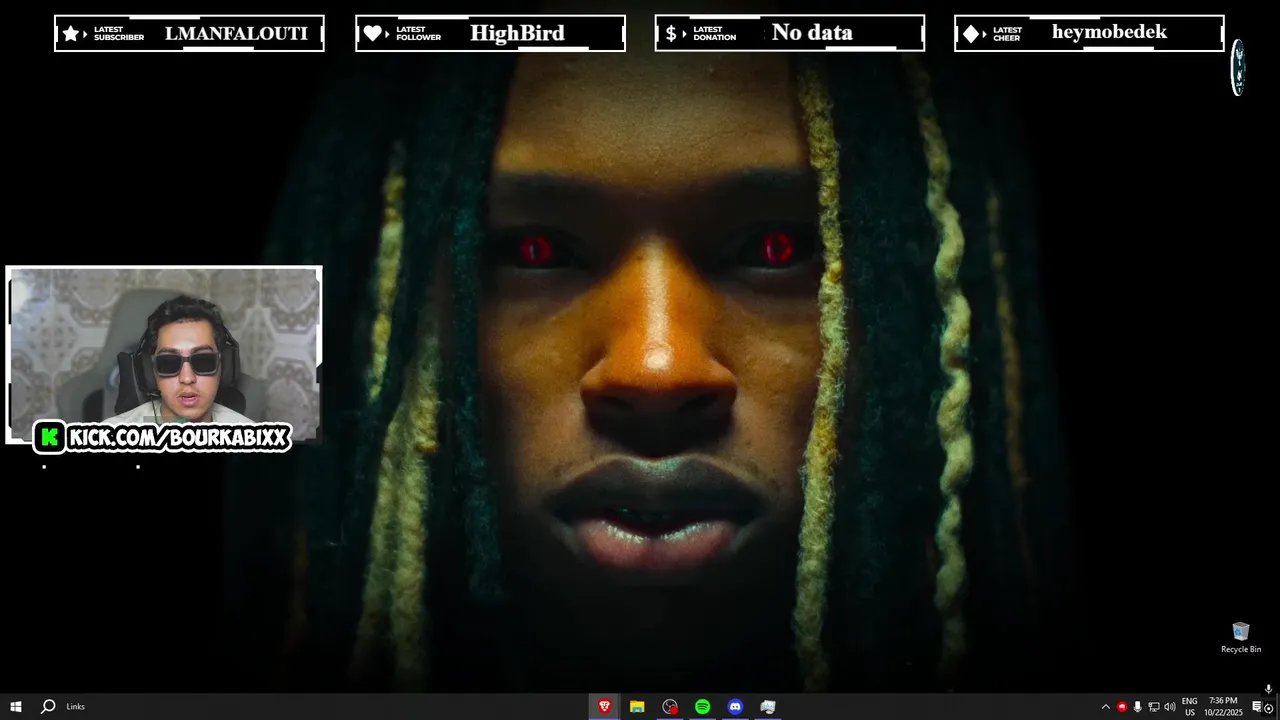Click the oval floating widget at top-right
Screen dimensions: 1280x720
1238,68
